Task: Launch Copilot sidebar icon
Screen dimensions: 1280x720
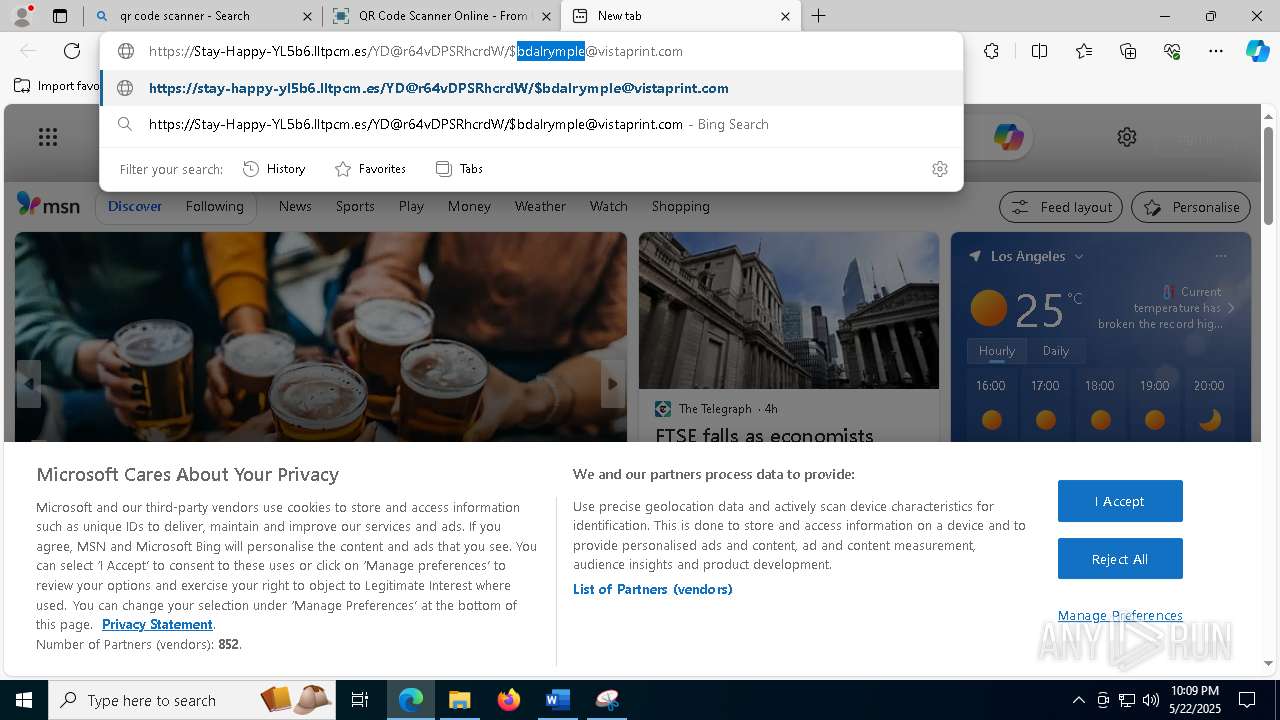Action: tap(1257, 51)
